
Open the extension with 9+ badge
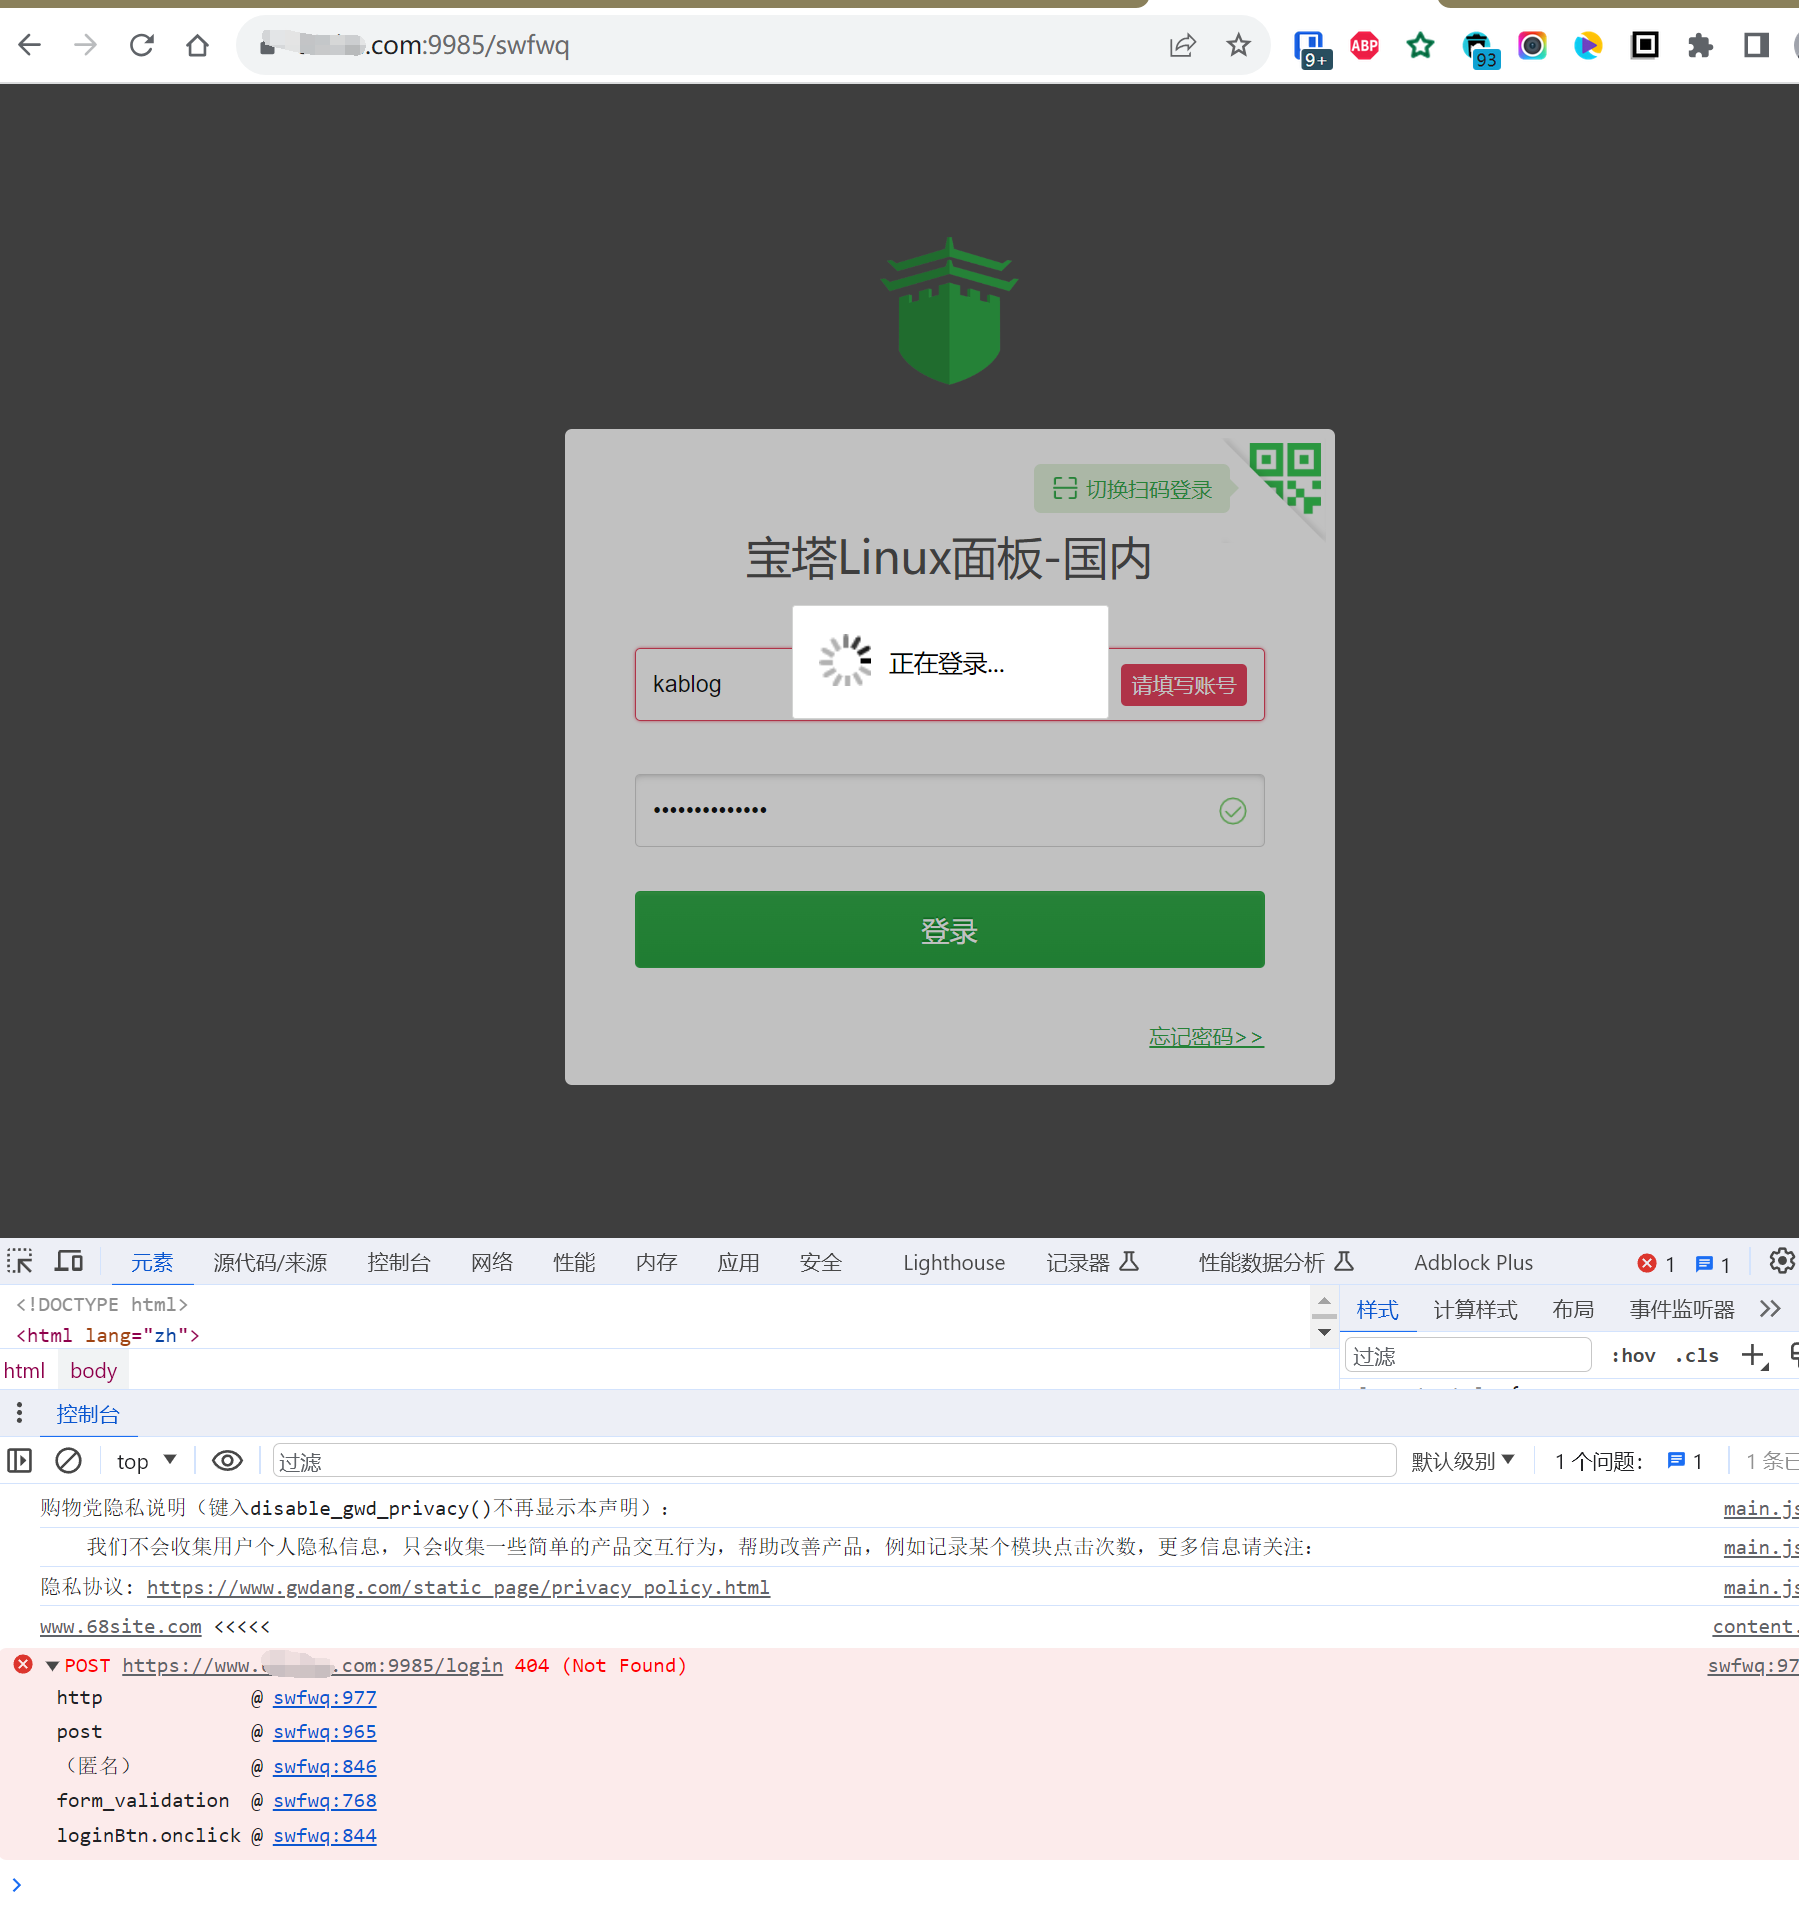click(x=1311, y=48)
